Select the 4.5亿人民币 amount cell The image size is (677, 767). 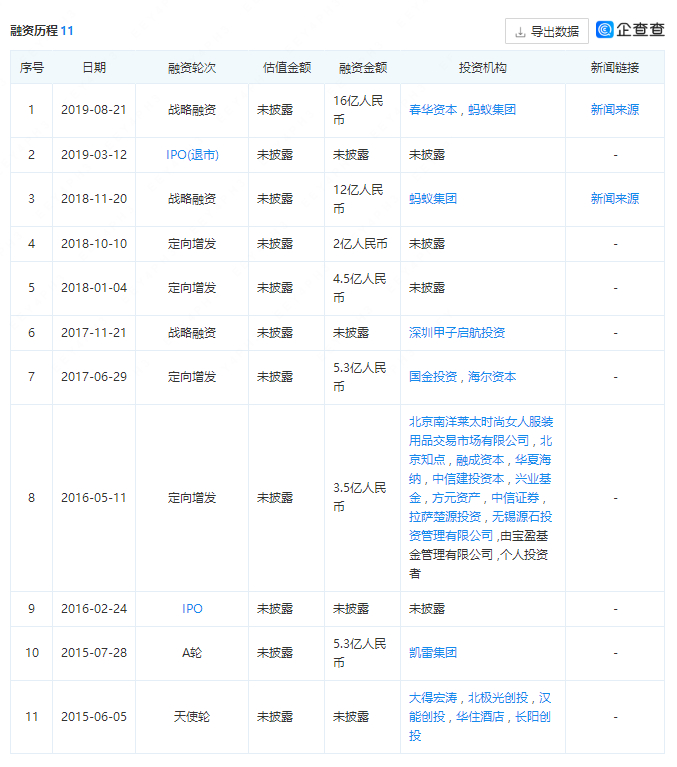coord(360,288)
